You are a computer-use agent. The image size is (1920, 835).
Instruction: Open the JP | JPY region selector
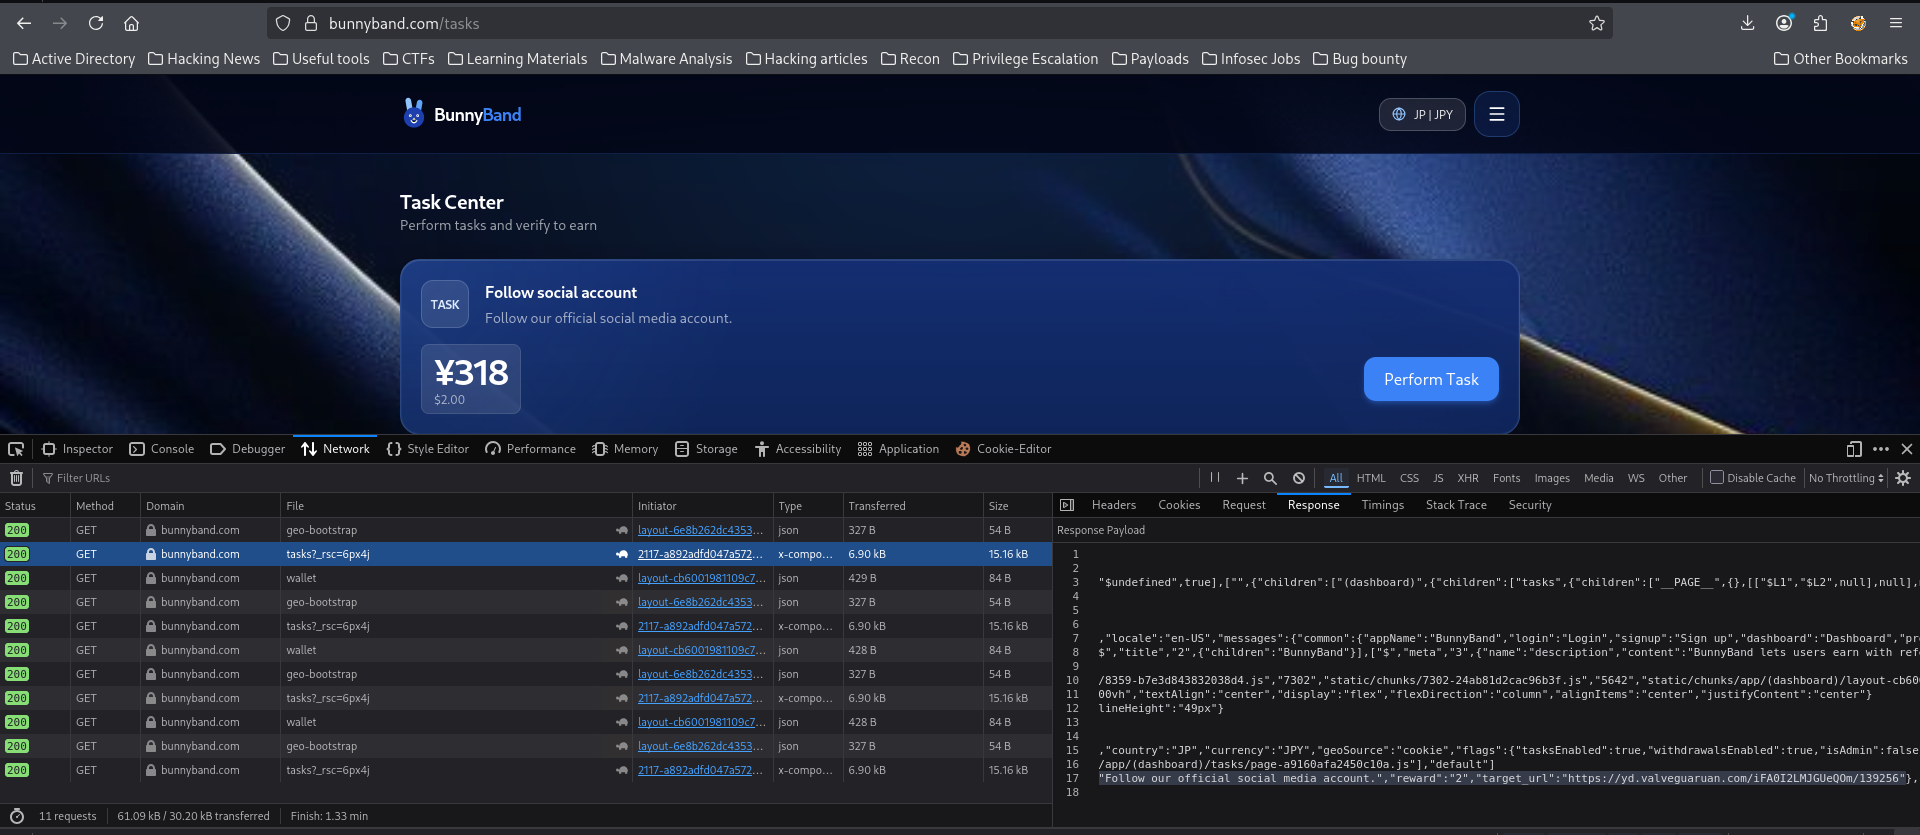click(x=1422, y=114)
